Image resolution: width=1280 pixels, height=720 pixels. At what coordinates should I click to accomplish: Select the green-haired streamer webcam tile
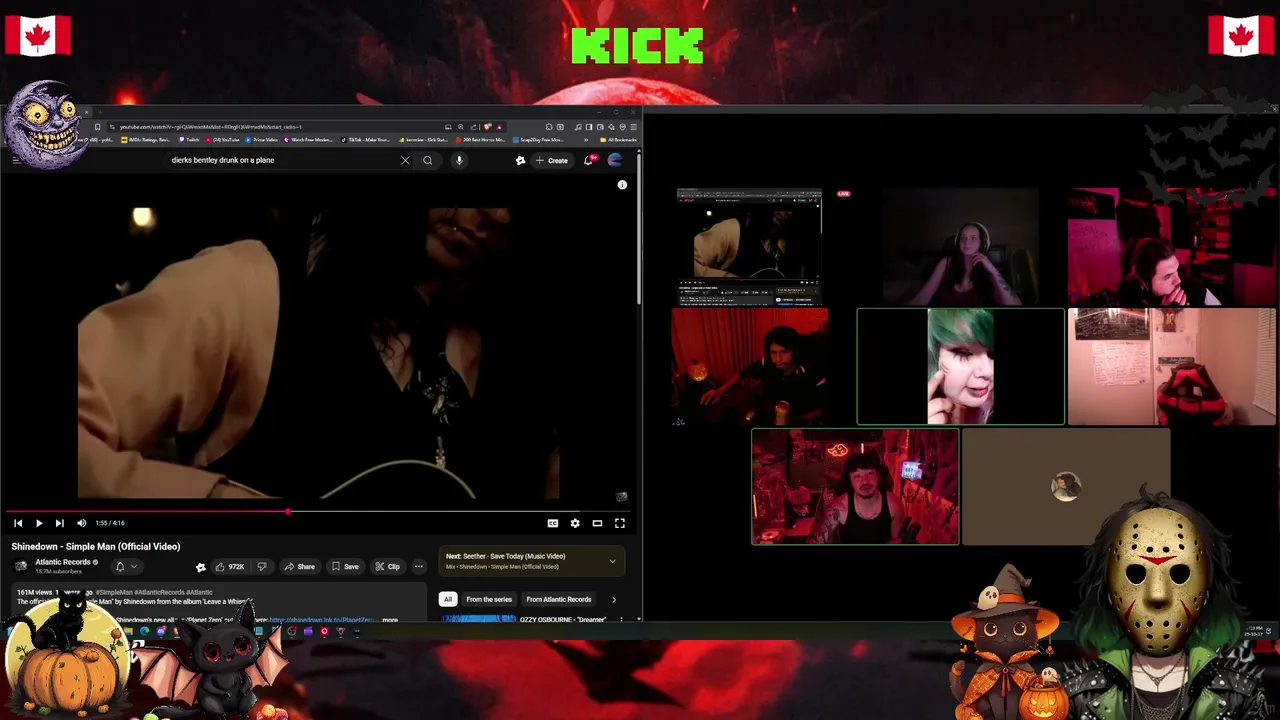click(961, 366)
